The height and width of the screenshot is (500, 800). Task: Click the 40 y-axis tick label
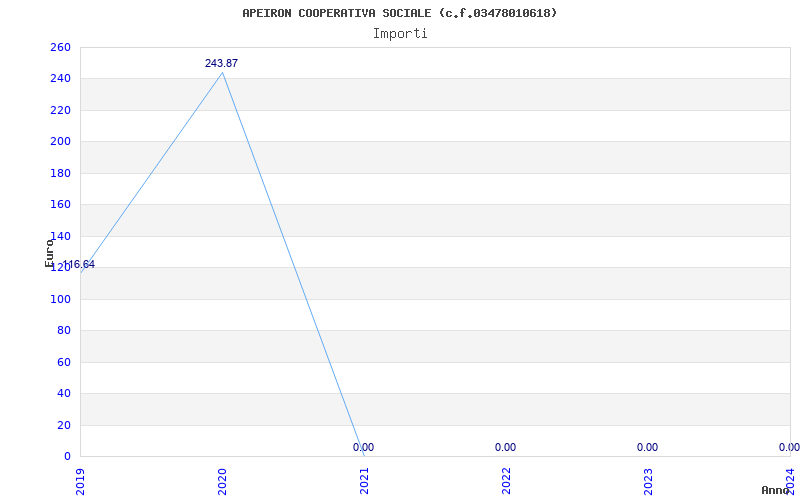(63, 394)
